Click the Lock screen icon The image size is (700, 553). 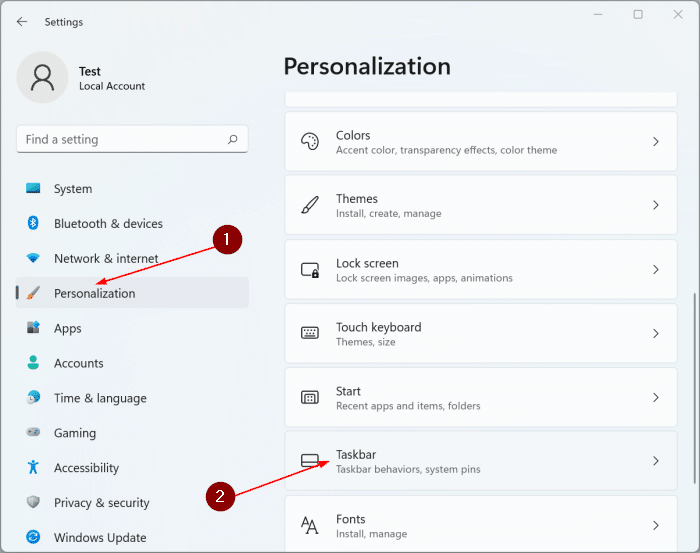tap(310, 270)
